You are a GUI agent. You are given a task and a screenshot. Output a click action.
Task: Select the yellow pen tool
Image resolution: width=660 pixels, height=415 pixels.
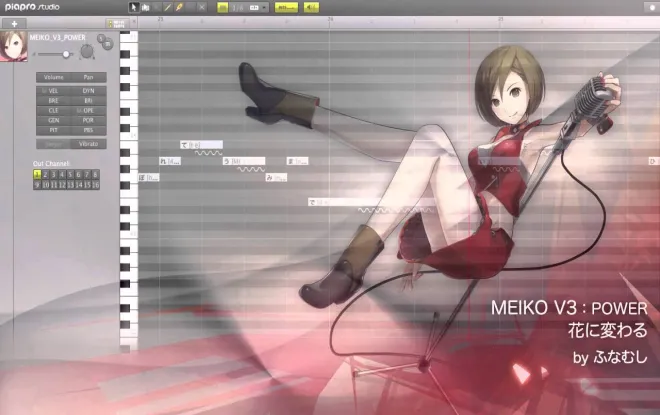coord(179,8)
